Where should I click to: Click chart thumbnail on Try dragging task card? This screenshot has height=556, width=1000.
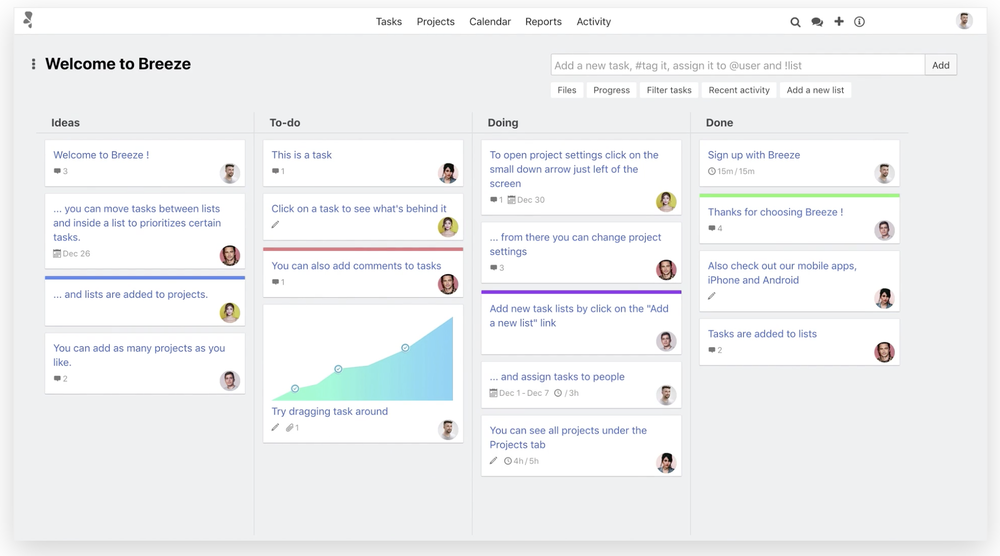click(363, 358)
